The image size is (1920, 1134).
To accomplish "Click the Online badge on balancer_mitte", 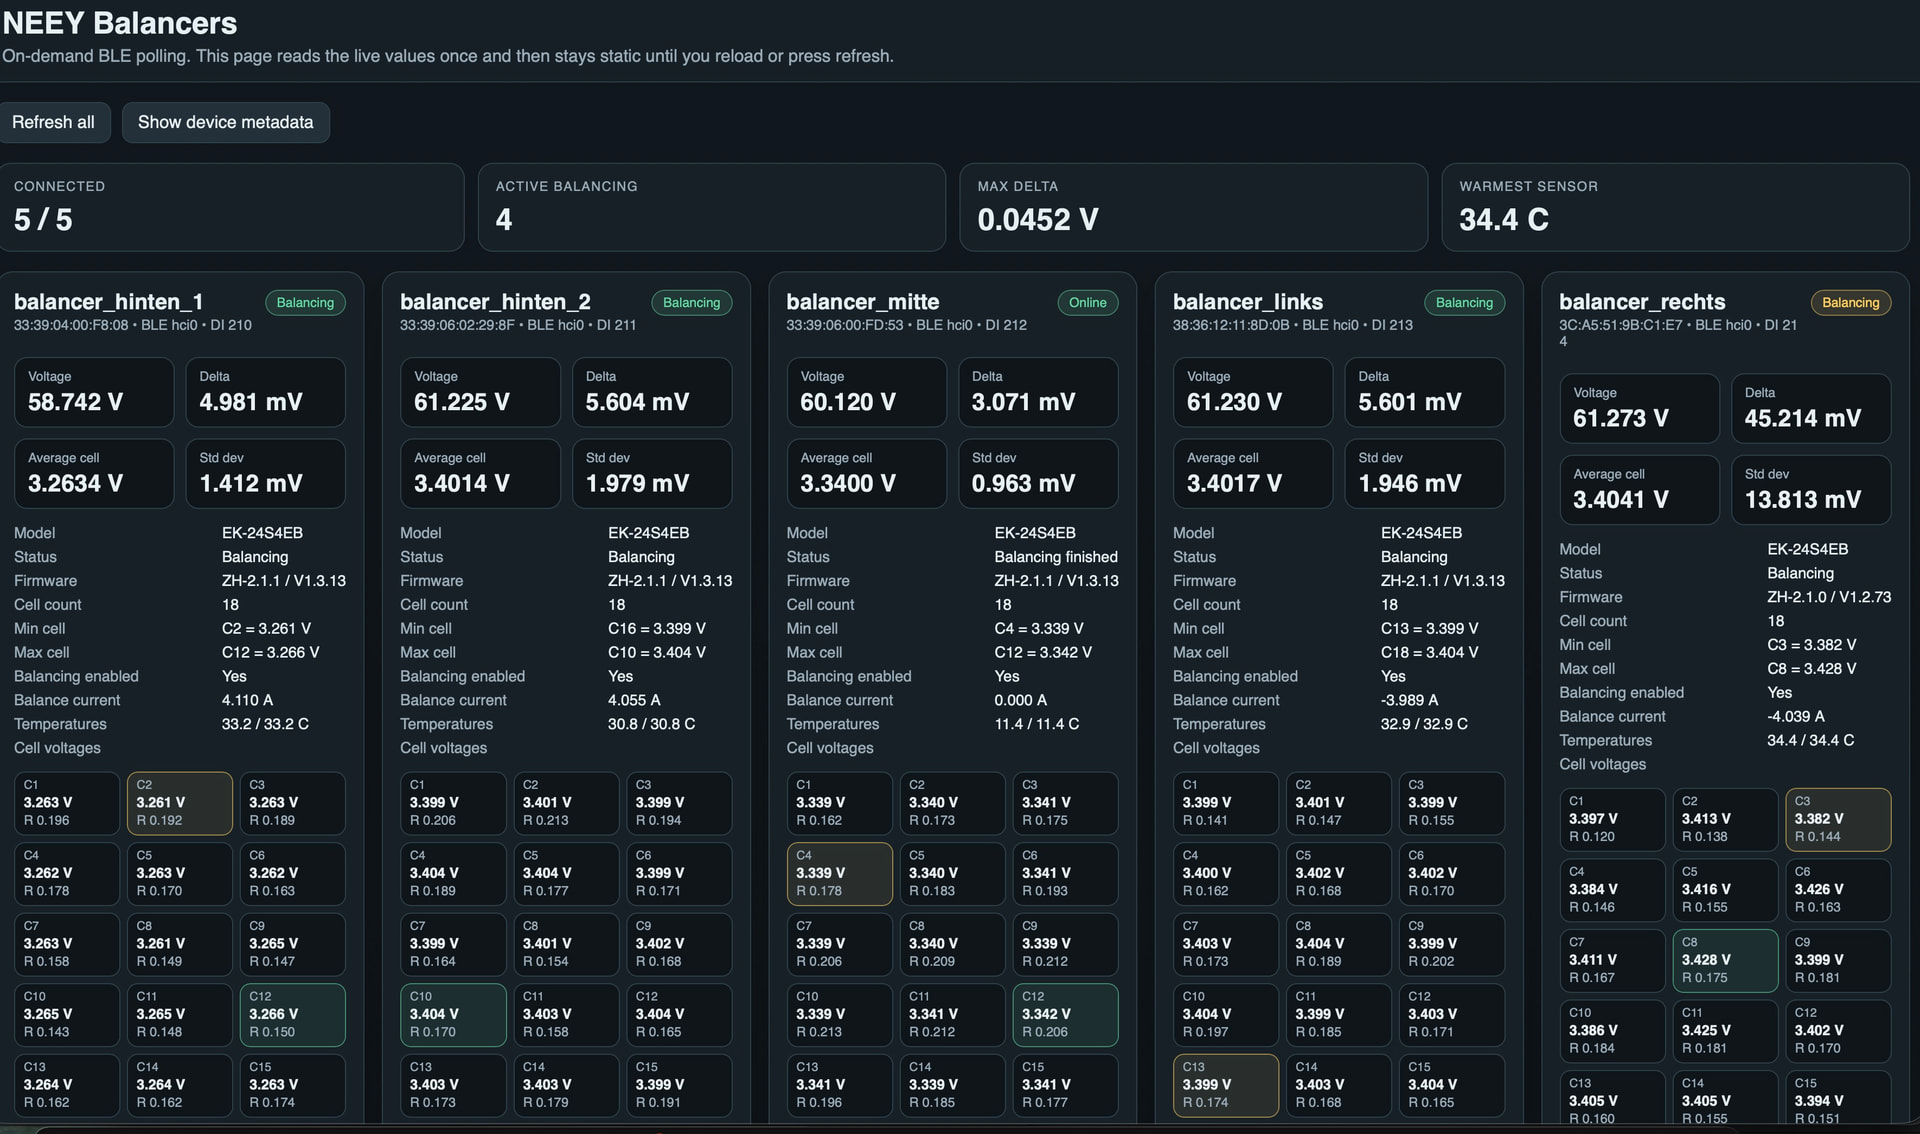I will (x=1087, y=303).
